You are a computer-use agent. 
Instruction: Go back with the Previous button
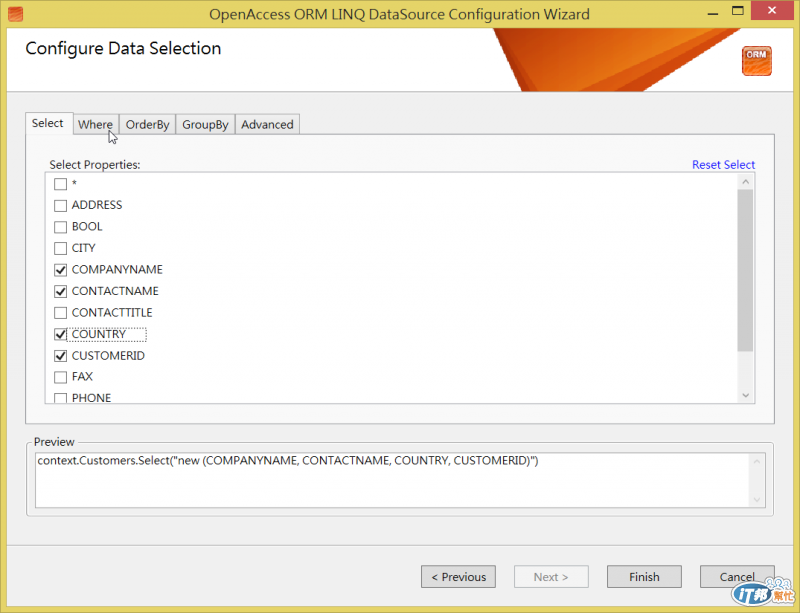coord(458,577)
